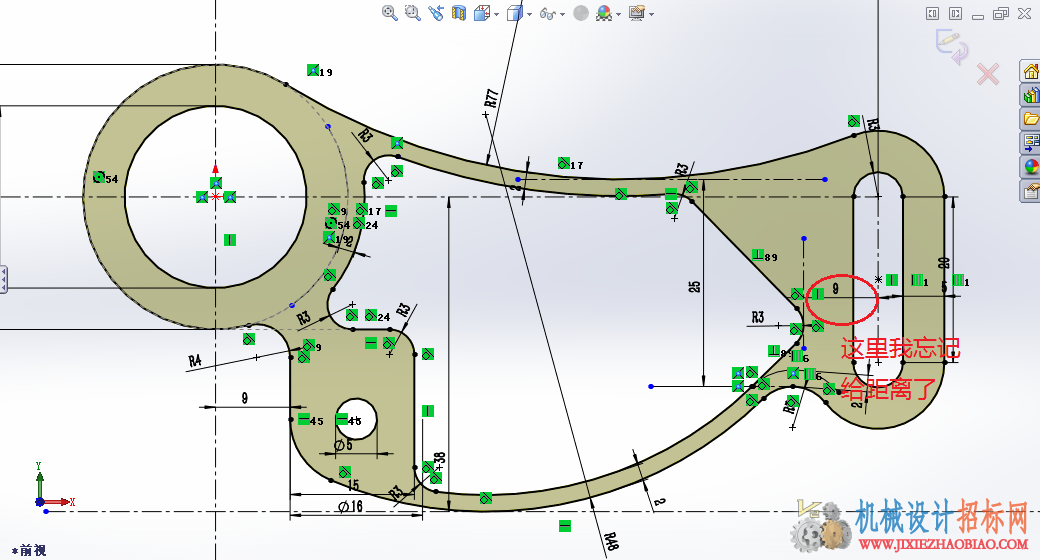The image size is (1040, 560).
Task: Return to the Previous View
Action: [x=436, y=13]
